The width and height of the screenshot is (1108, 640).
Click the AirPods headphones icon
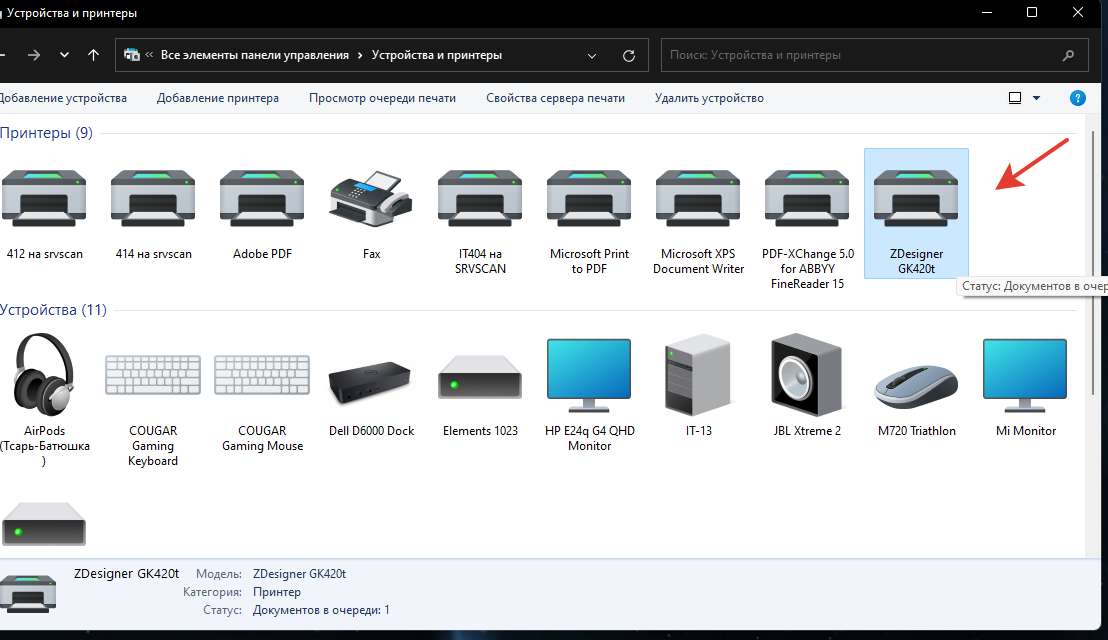point(44,375)
